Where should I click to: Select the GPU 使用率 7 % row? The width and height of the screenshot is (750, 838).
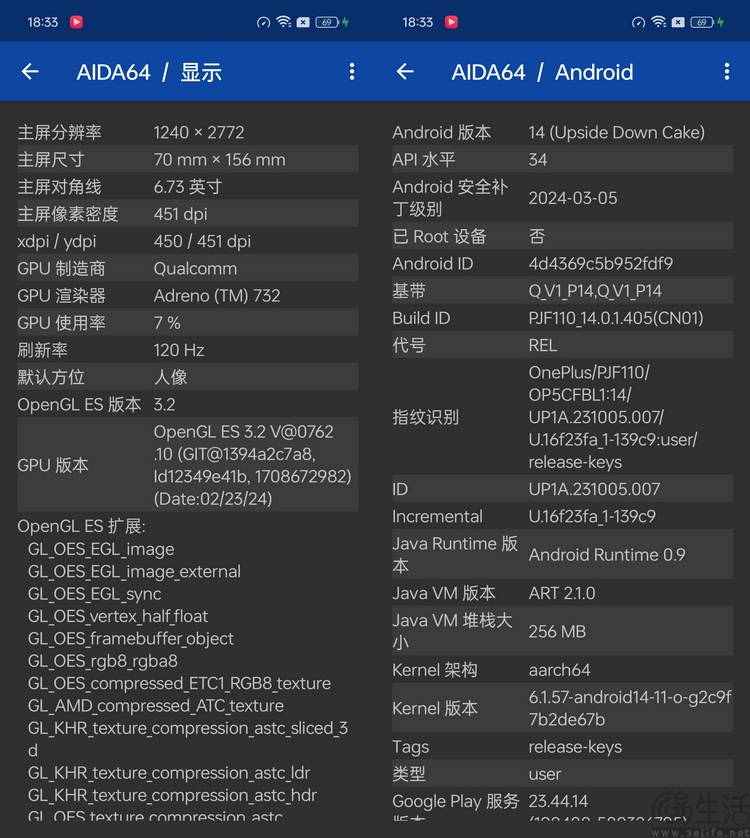tap(188, 323)
